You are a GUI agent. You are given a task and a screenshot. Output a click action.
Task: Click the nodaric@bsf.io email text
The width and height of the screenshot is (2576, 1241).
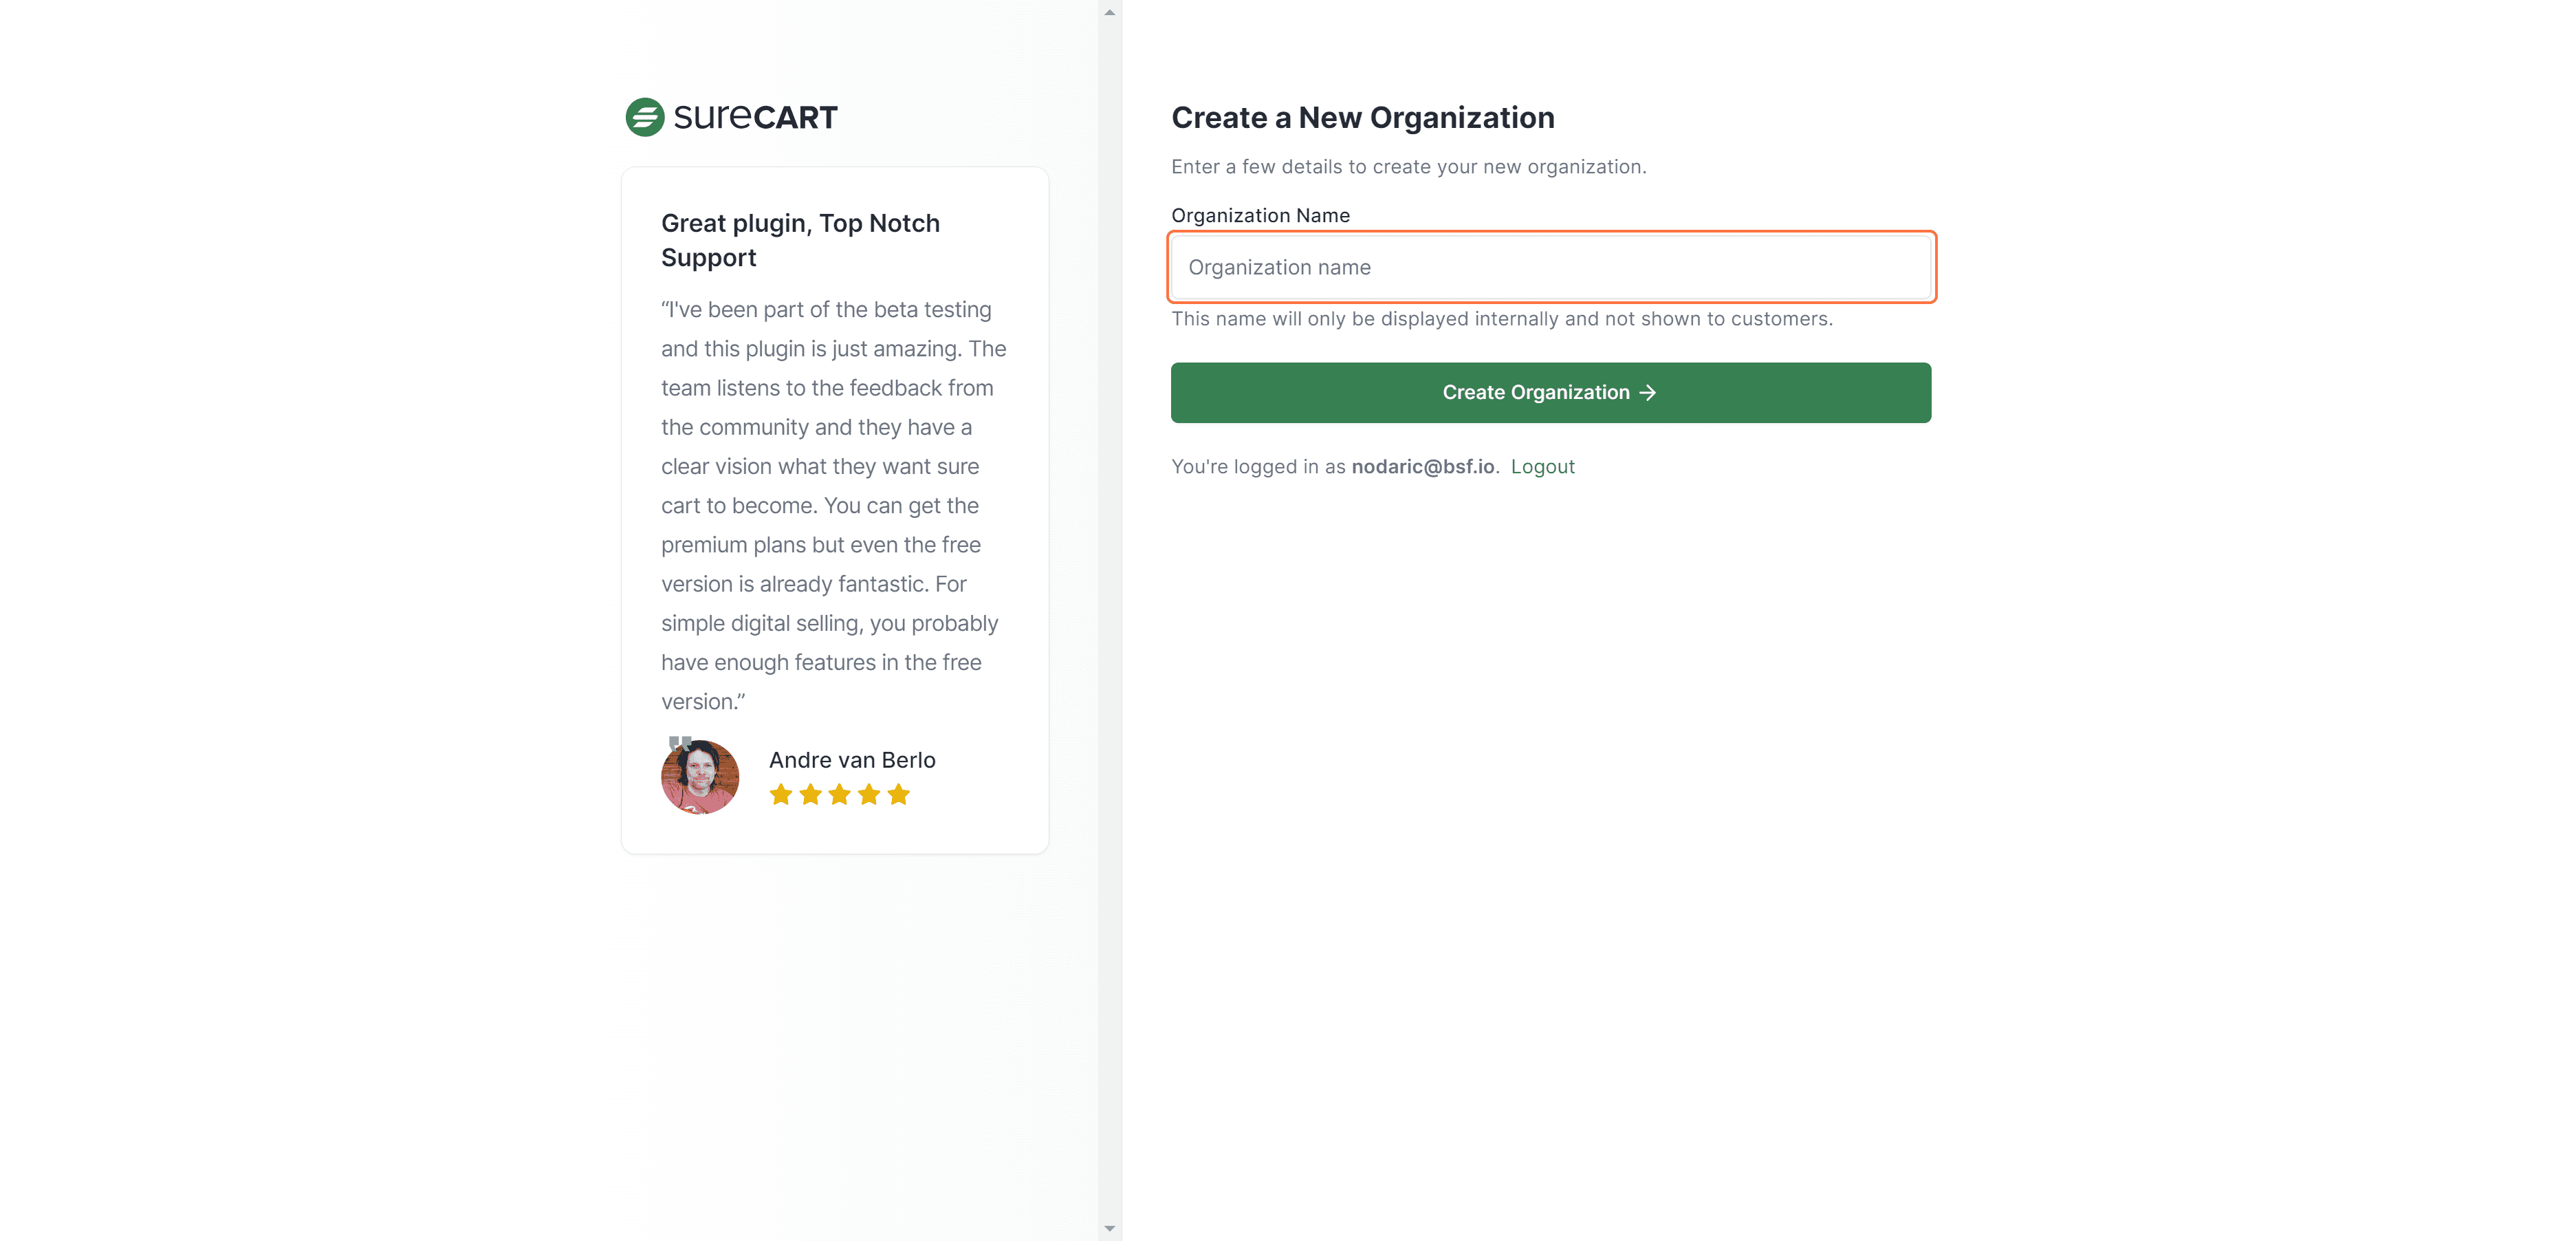[x=1422, y=467]
